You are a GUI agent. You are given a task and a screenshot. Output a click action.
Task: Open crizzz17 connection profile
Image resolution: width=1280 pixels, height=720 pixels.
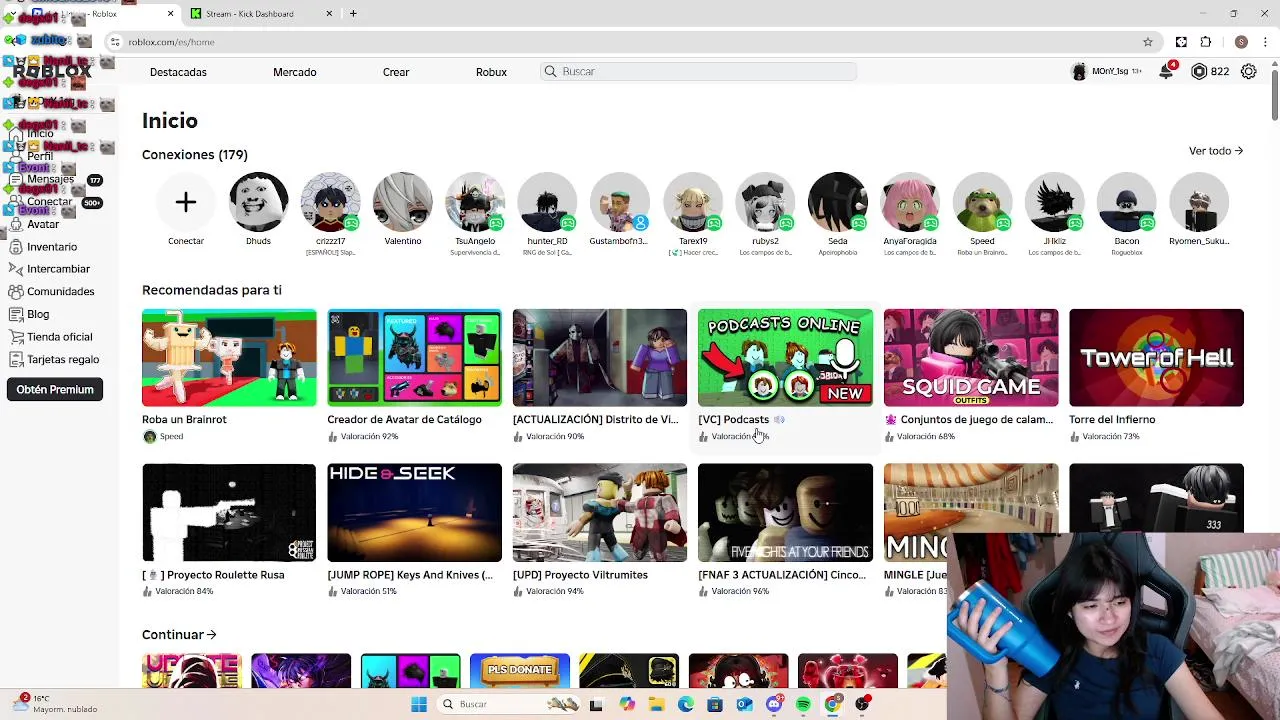(x=331, y=213)
